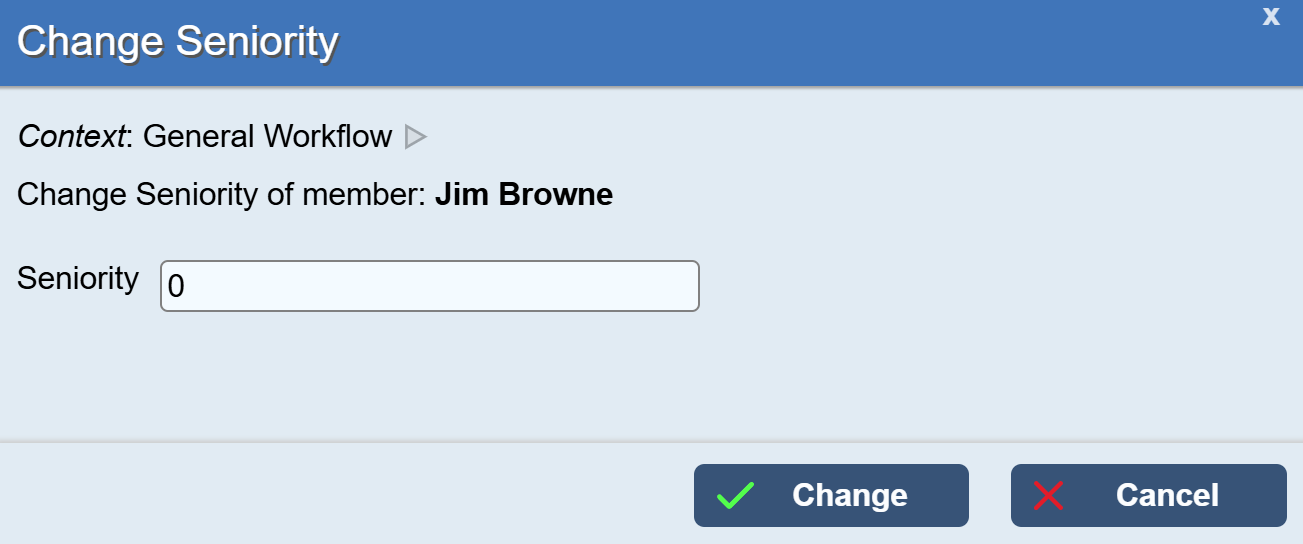Click the word 'Change' on the confirm button
1303x544 pixels.
point(849,496)
